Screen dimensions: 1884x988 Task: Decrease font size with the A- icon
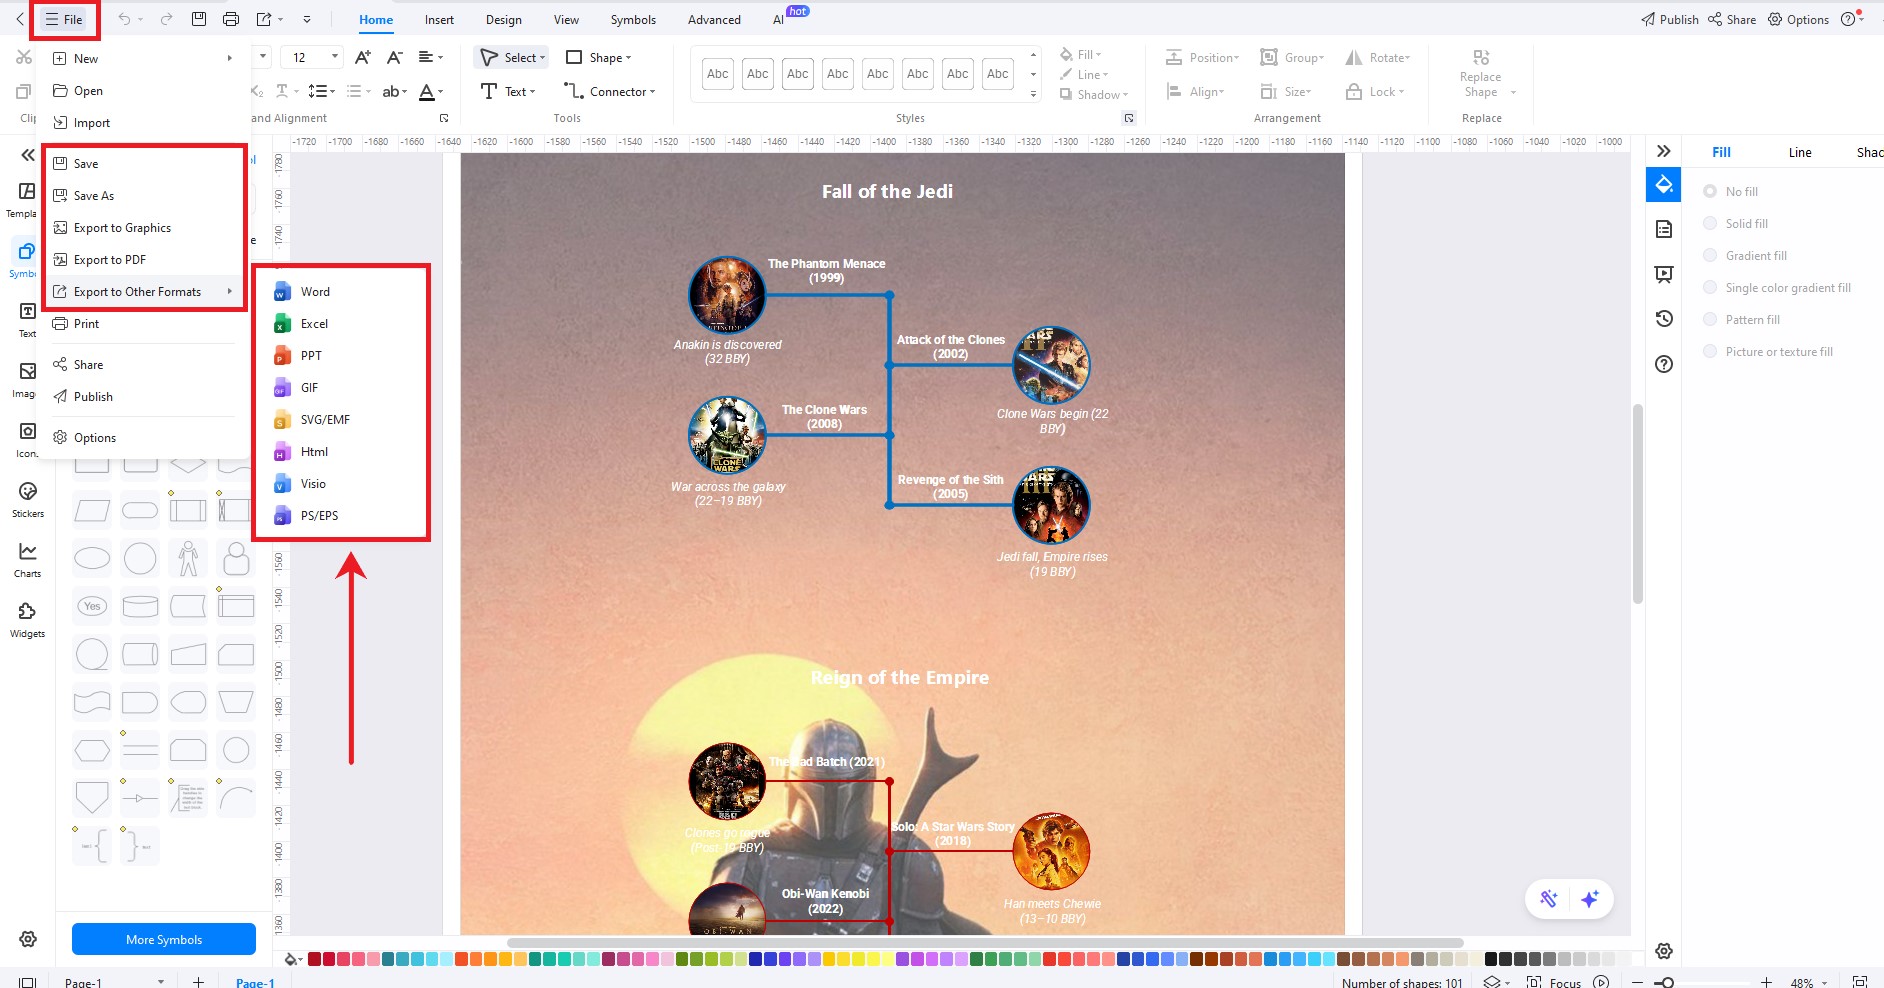tap(395, 57)
